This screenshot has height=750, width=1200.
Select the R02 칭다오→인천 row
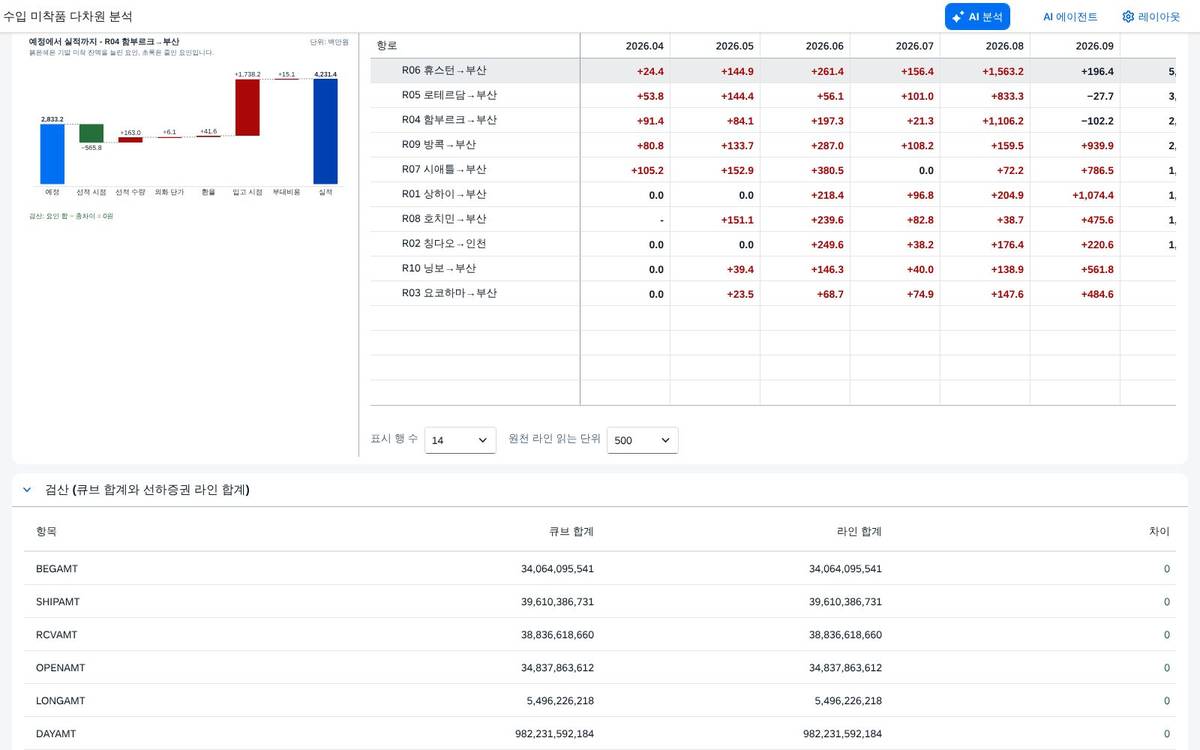[x=773, y=244]
